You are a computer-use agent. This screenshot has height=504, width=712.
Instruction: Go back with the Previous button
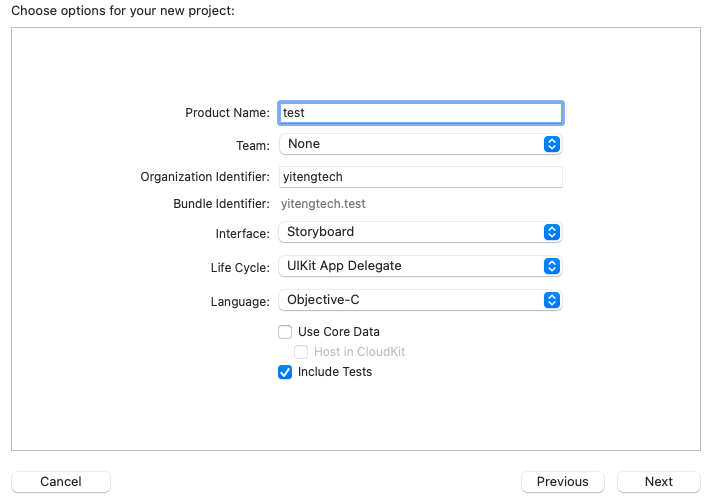click(x=563, y=481)
